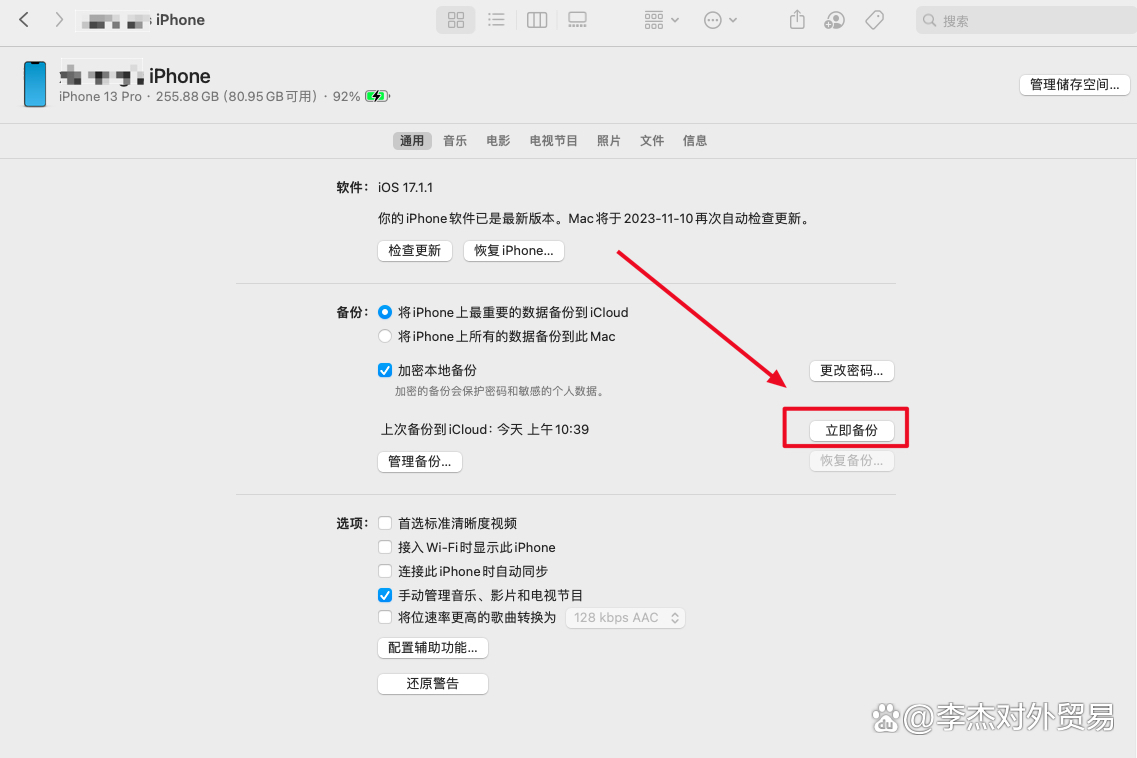Click 立即备份 button
1137x758 pixels.
point(851,431)
